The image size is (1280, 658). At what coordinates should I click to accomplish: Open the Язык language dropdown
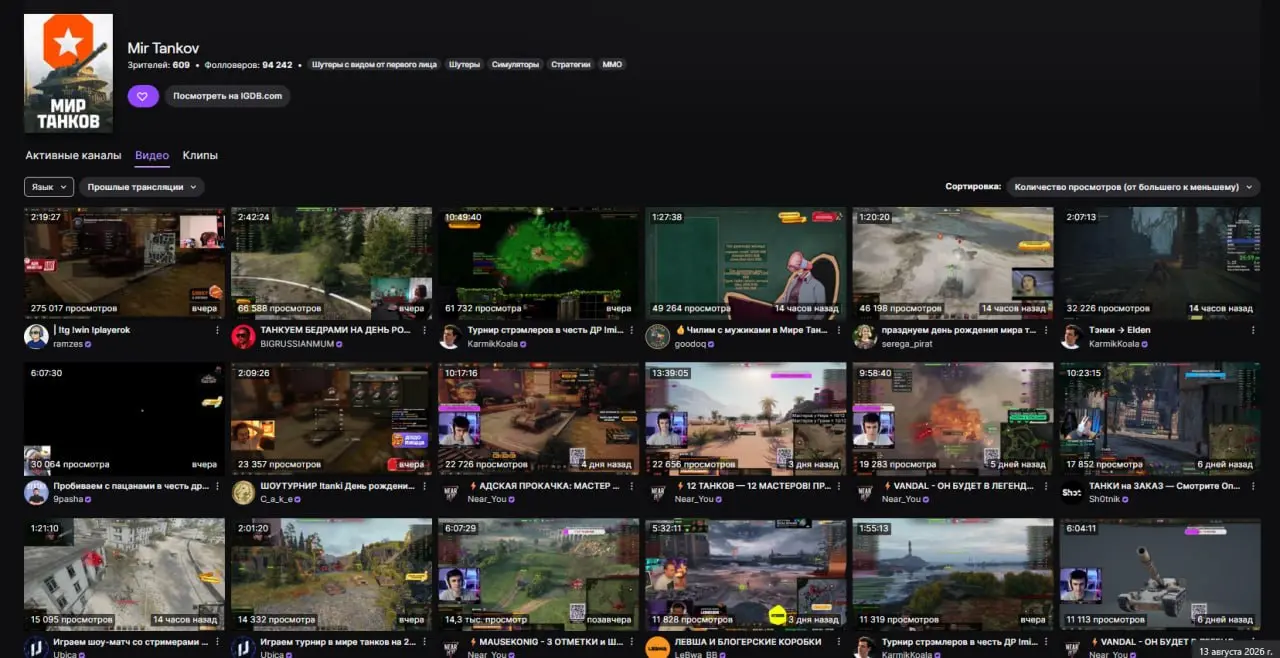(x=49, y=187)
